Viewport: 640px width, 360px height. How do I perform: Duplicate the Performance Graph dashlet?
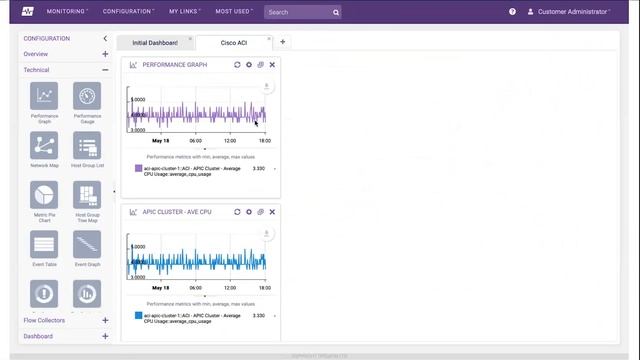tap(260, 64)
